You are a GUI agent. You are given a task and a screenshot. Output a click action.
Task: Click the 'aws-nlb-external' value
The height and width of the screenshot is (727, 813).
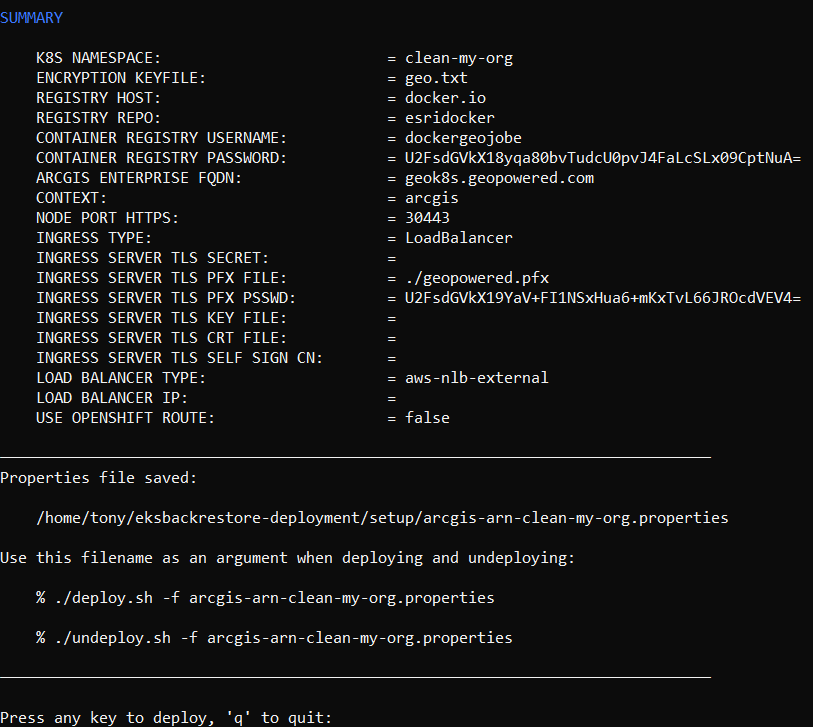coord(477,378)
